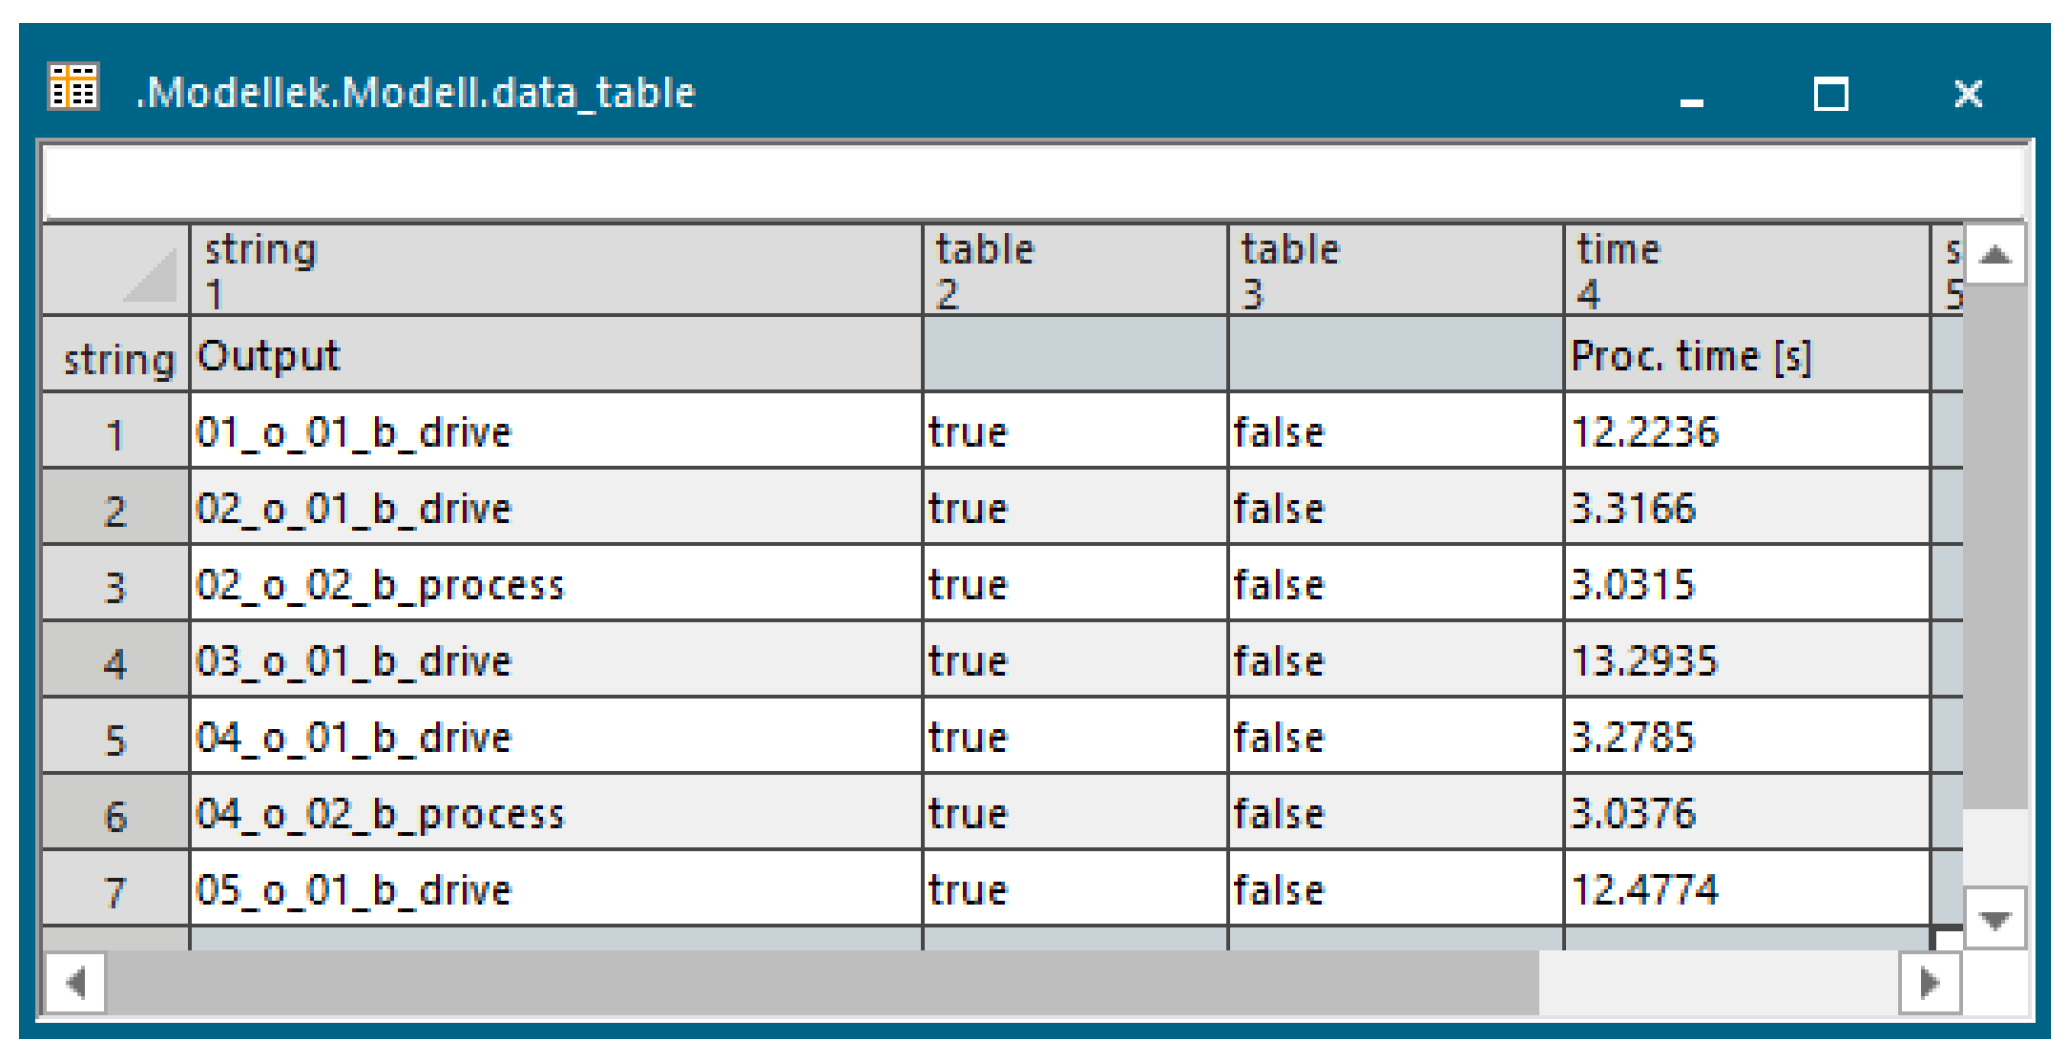Viewport: 2069px width, 1062px height.
Task: Click row header number 4
Action: tap(116, 660)
